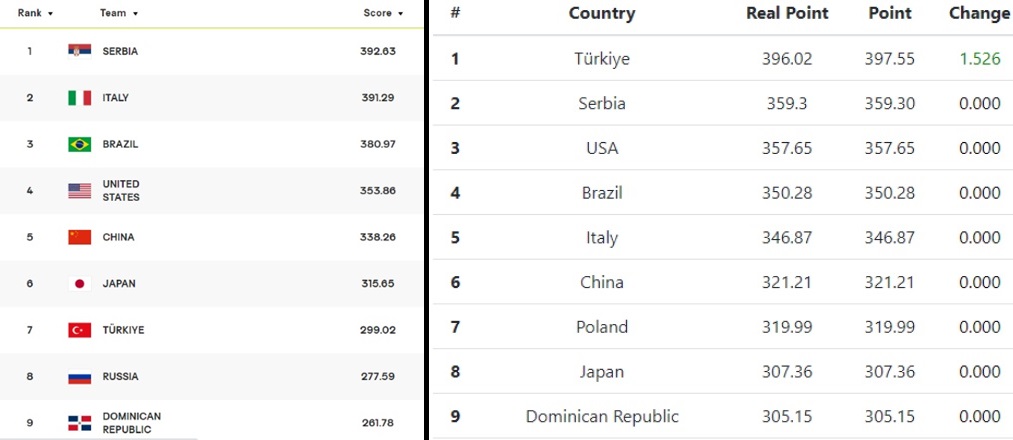Viewport: 1013px width, 440px height.
Task: Click the Russia flag icon
Action: point(79,377)
